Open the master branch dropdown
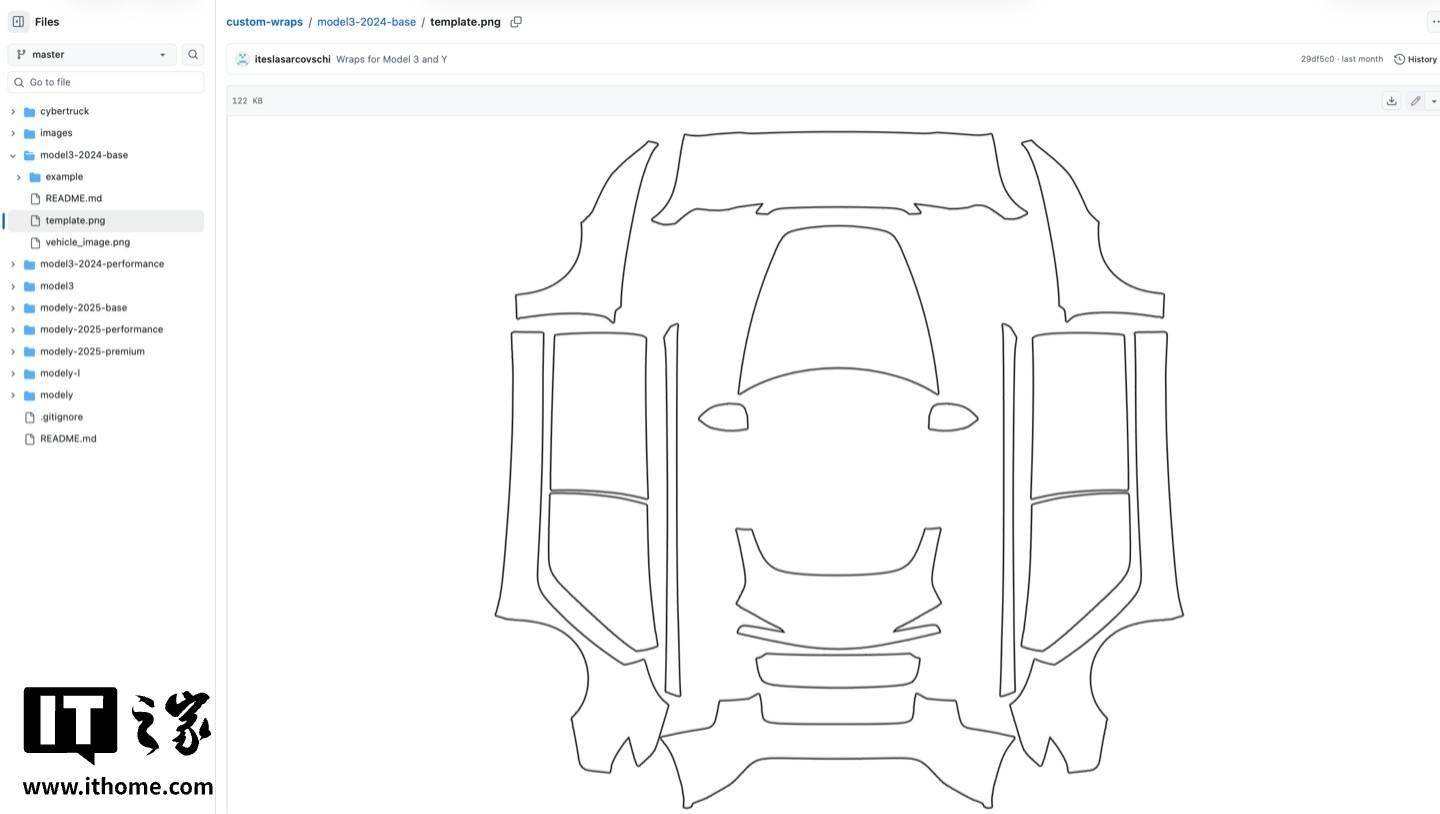Viewport: 1440px width, 814px height. 92,55
